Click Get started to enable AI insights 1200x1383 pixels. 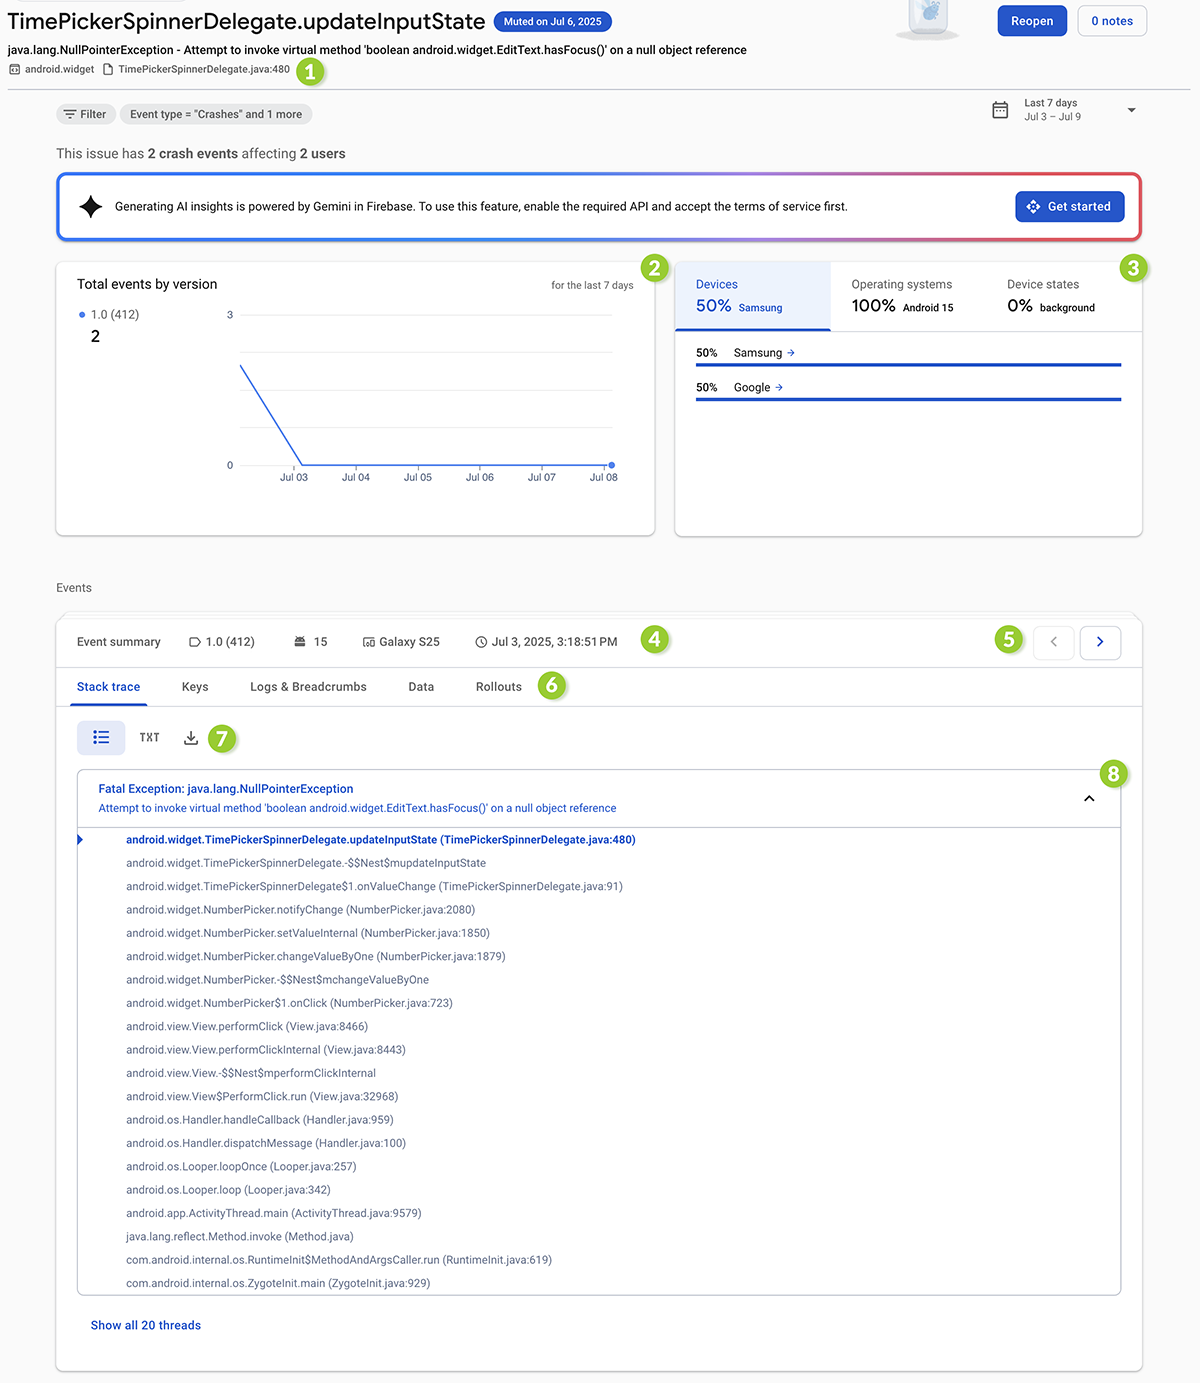(x=1069, y=206)
